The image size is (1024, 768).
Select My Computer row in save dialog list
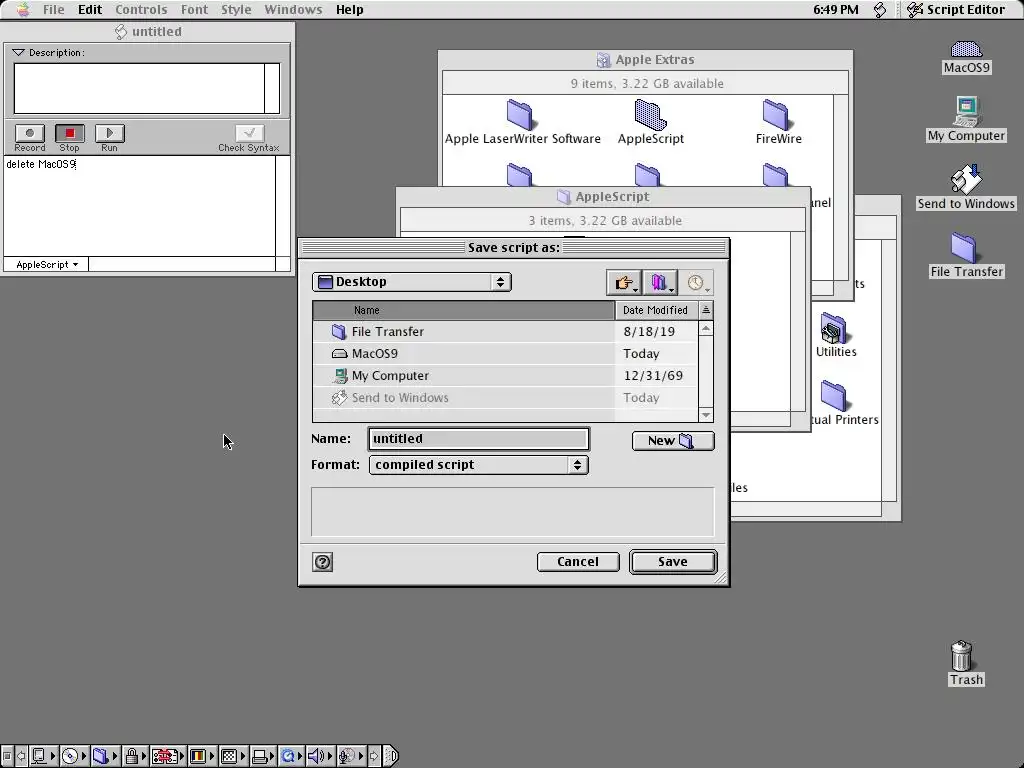505,376
